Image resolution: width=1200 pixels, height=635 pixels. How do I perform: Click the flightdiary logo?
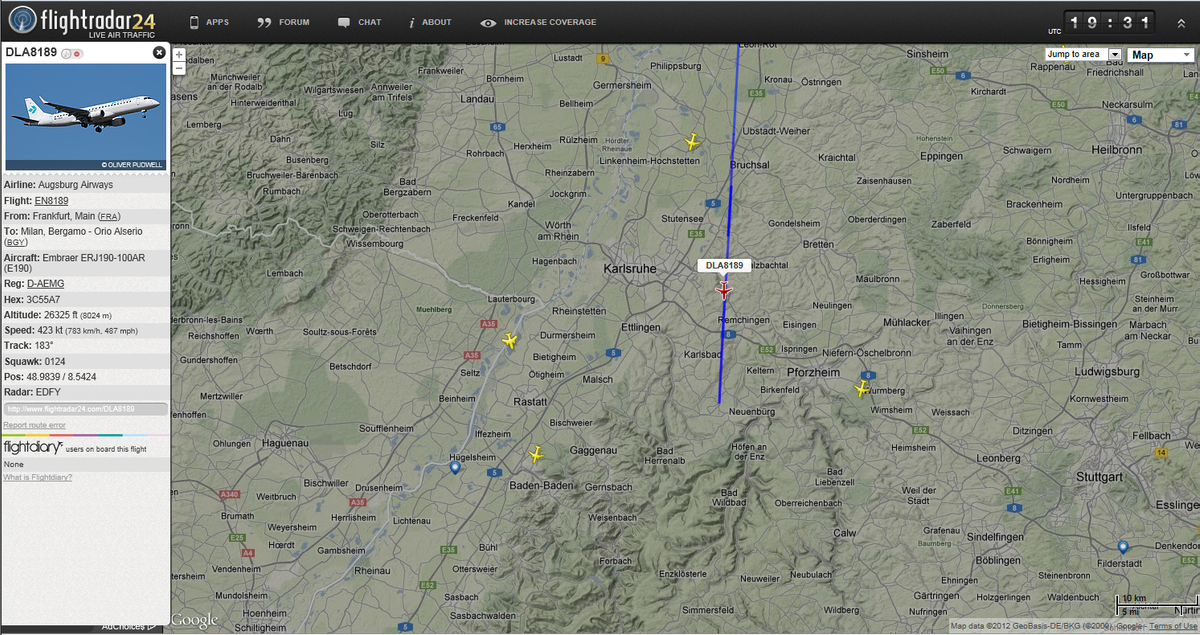(33, 447)
